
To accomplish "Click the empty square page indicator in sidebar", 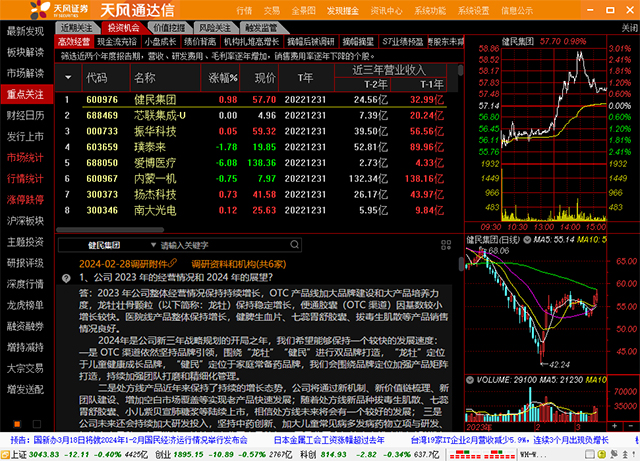I will tap(37, 424).
